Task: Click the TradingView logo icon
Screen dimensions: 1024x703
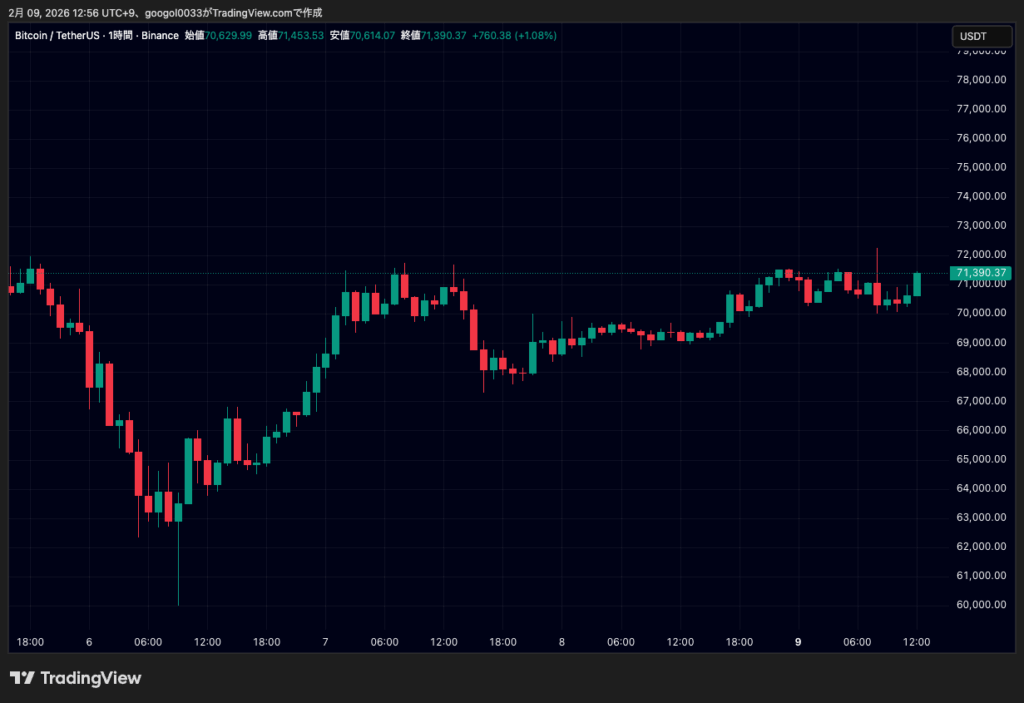Action: click(22, 679)
